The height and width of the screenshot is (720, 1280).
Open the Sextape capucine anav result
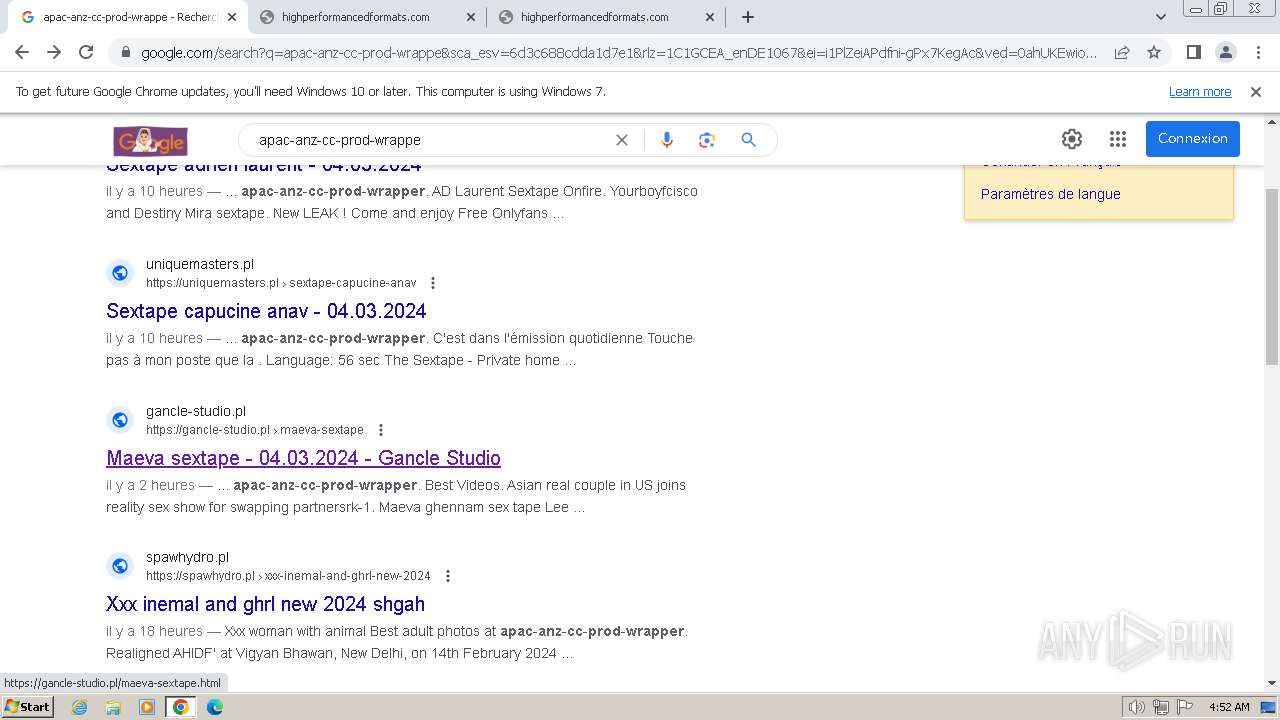(266, 311)
